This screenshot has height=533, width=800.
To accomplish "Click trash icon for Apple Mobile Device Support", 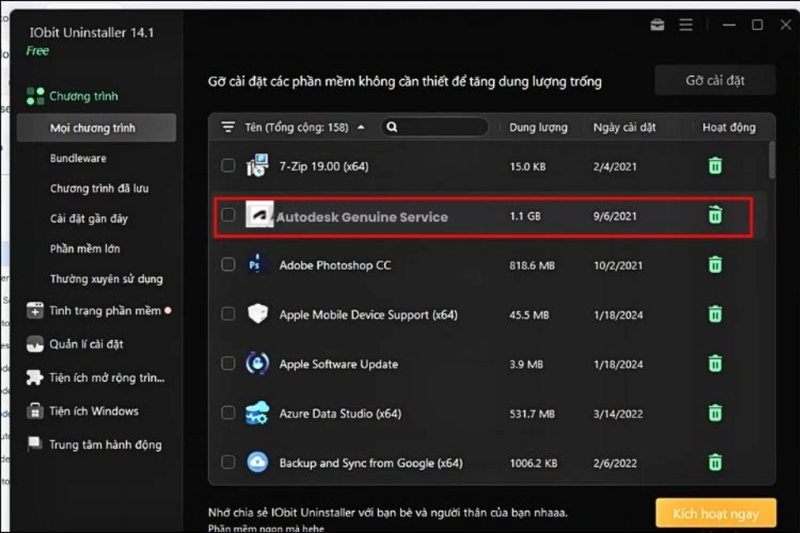I will click(715, 314).
